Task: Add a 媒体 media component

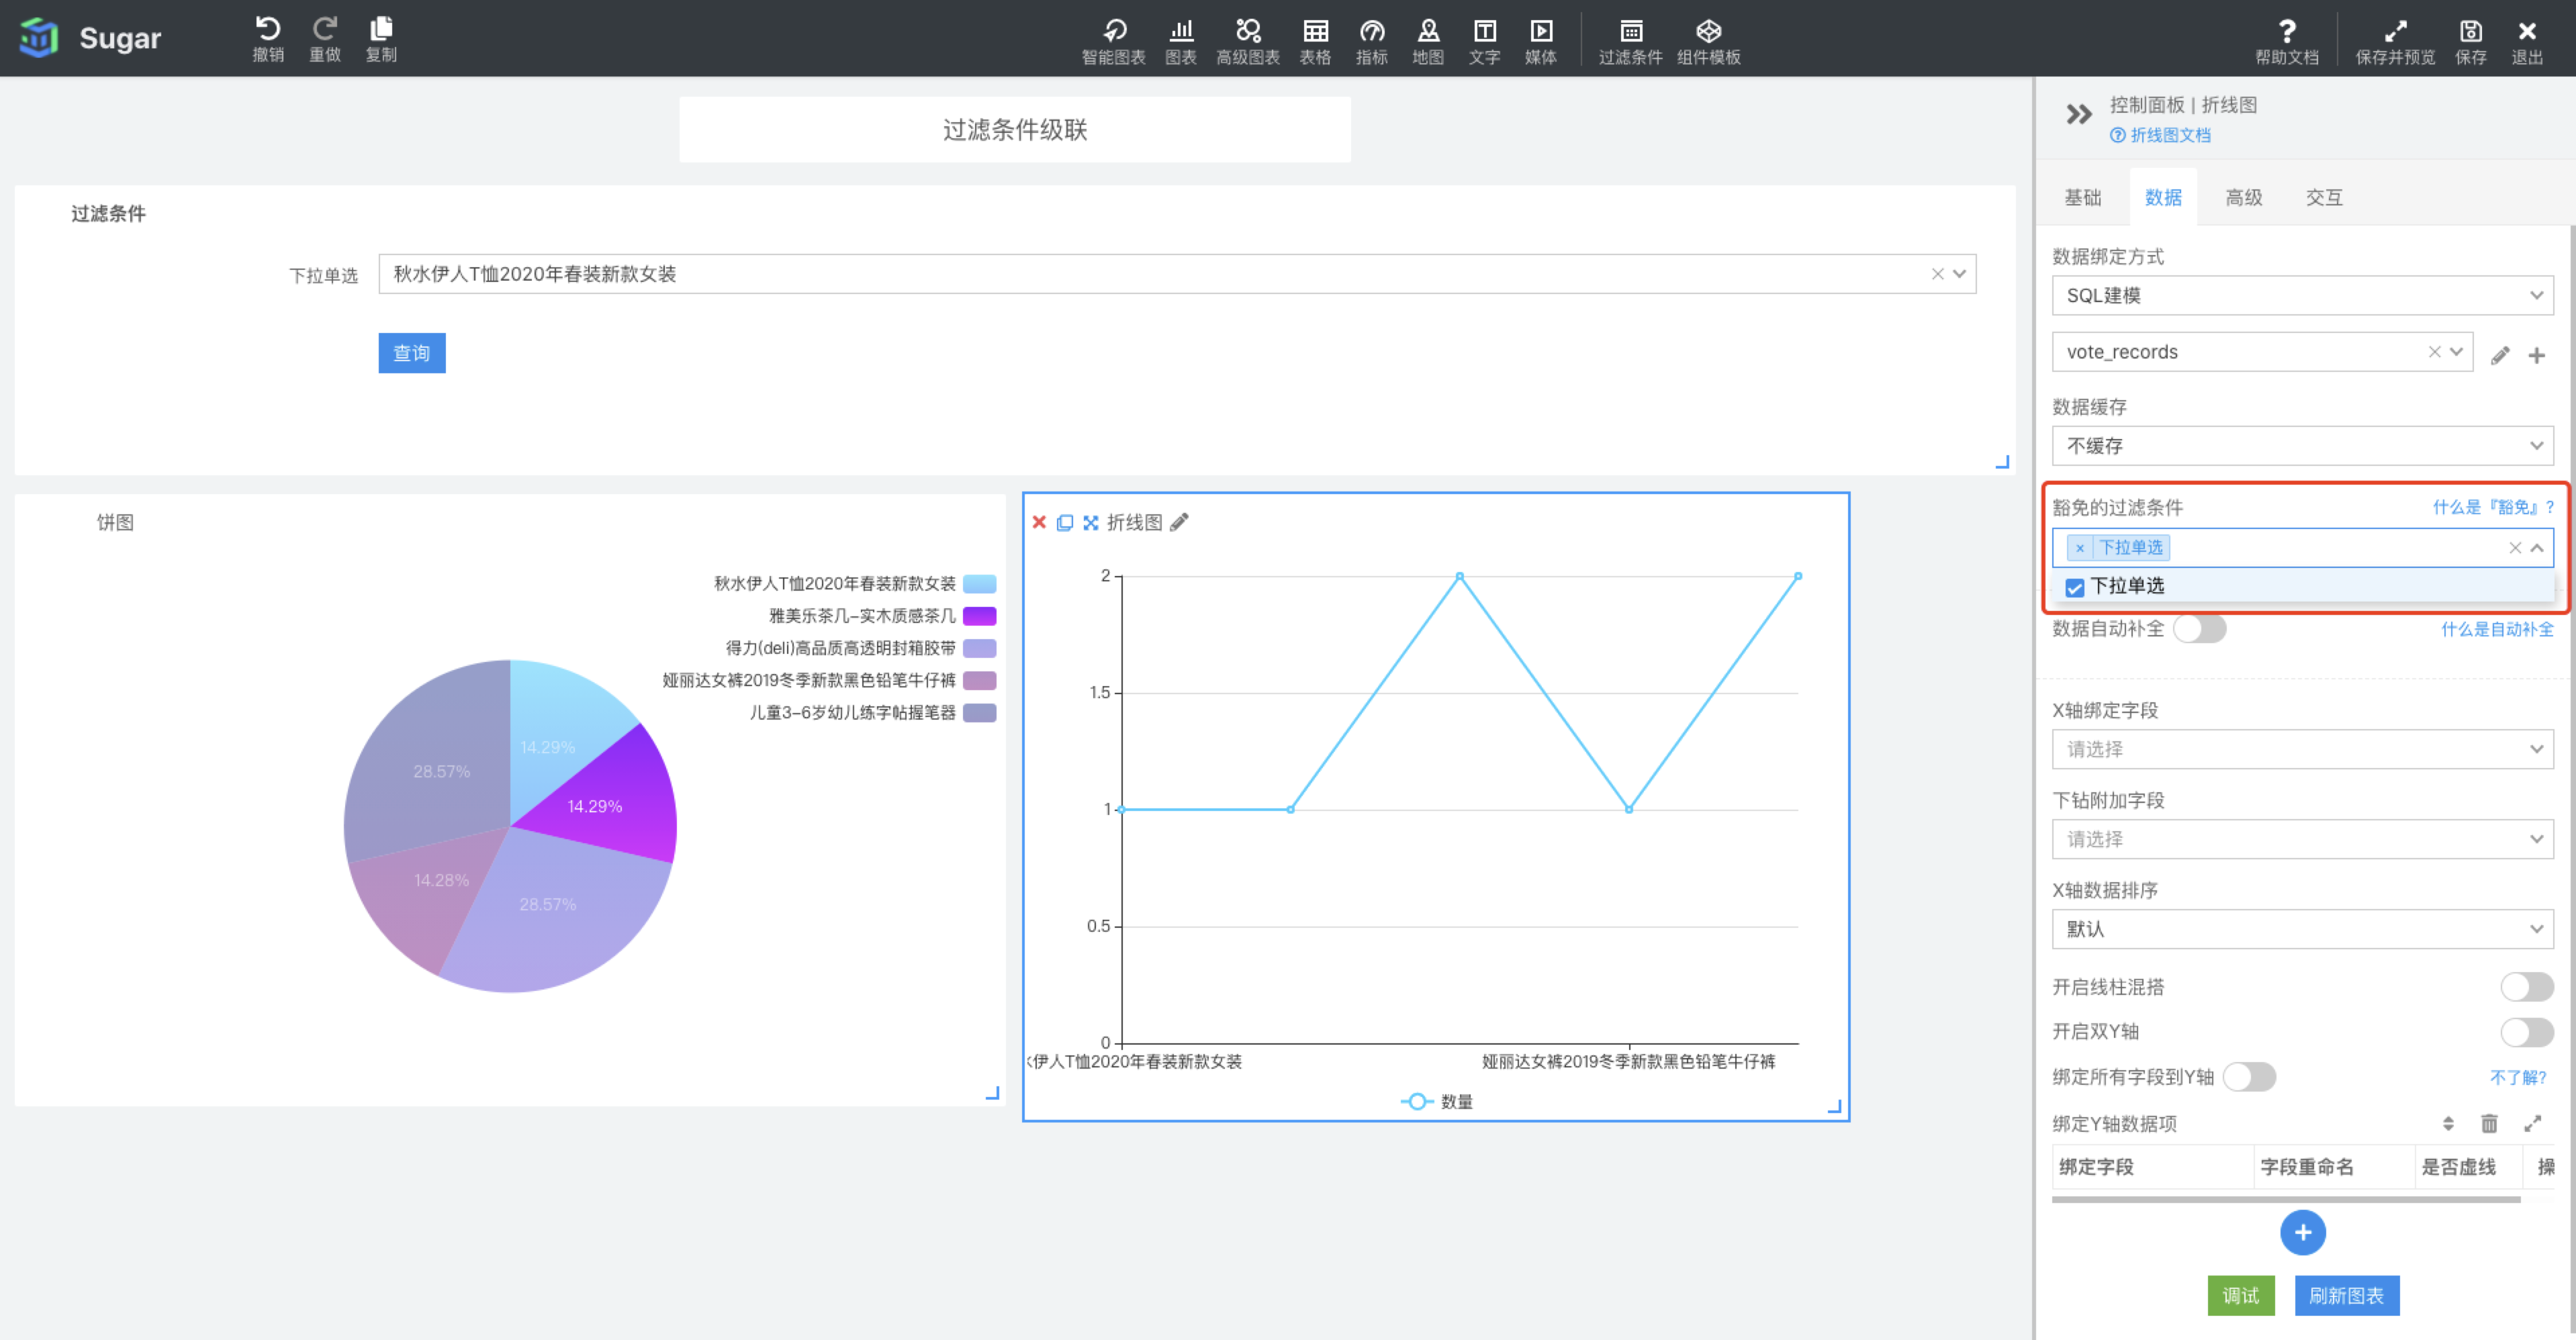Action: click(1541, 42)
